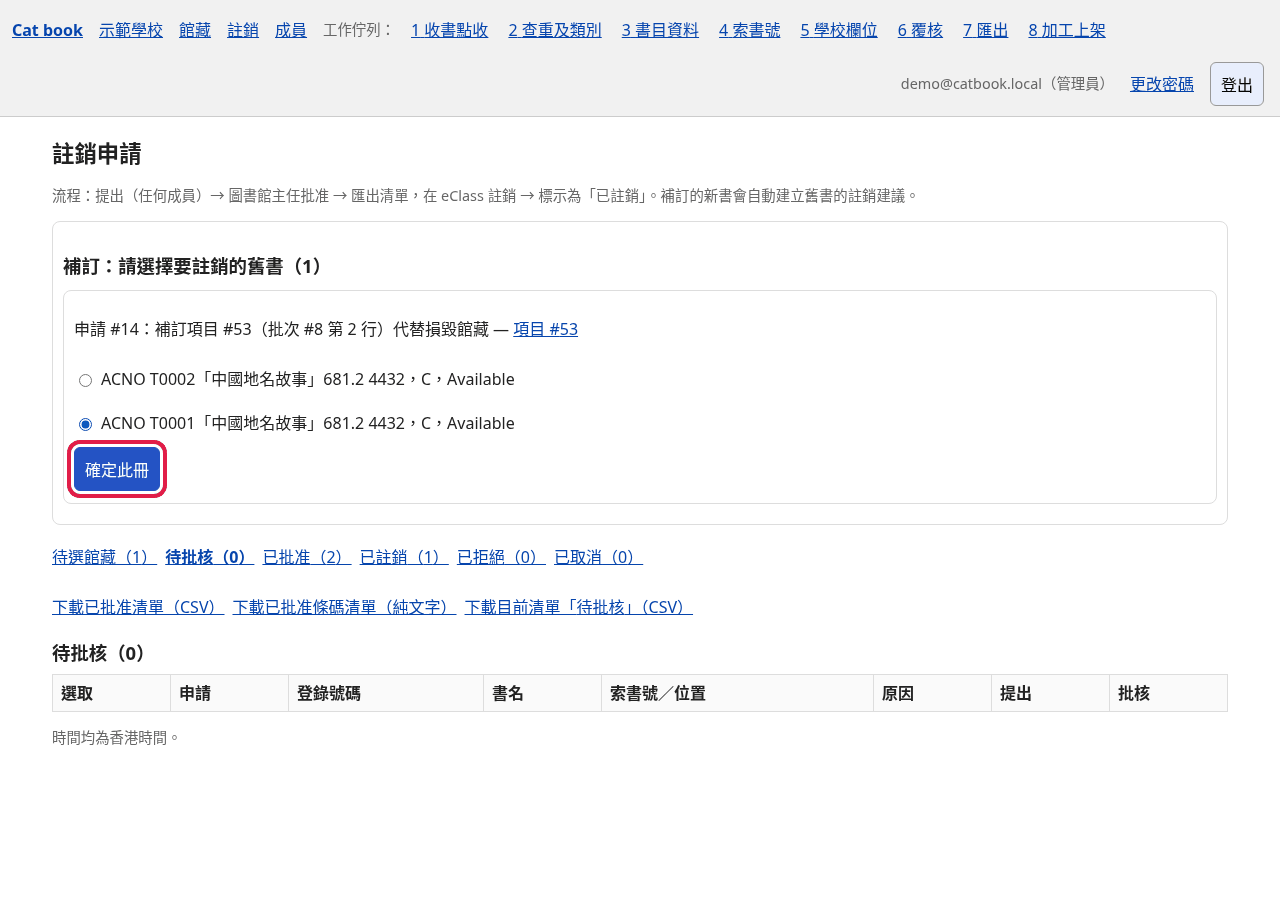Screen dimensions: 1280x900
Task: Go to Cat book home link
Action: (47, 30)
